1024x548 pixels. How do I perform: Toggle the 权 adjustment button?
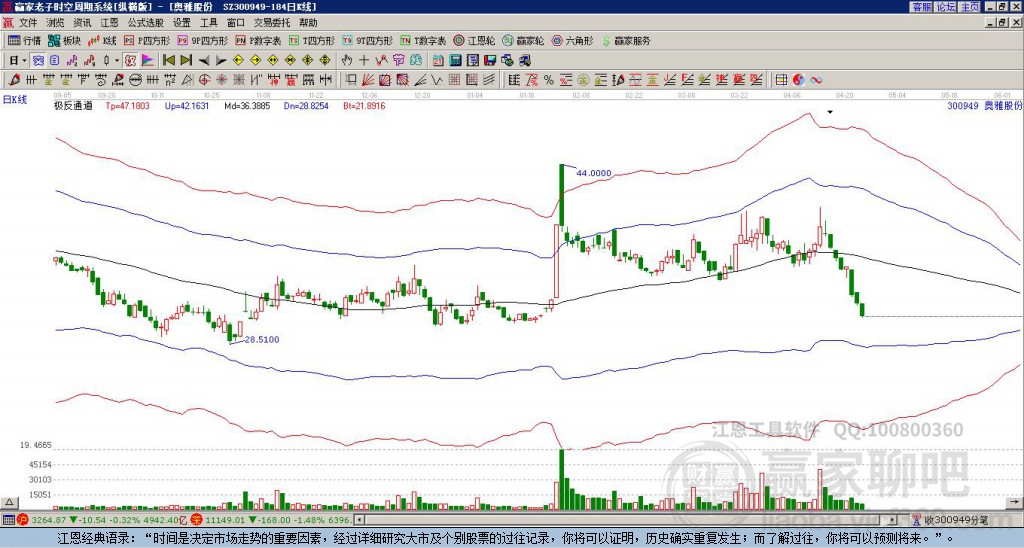tap(130, 61)
